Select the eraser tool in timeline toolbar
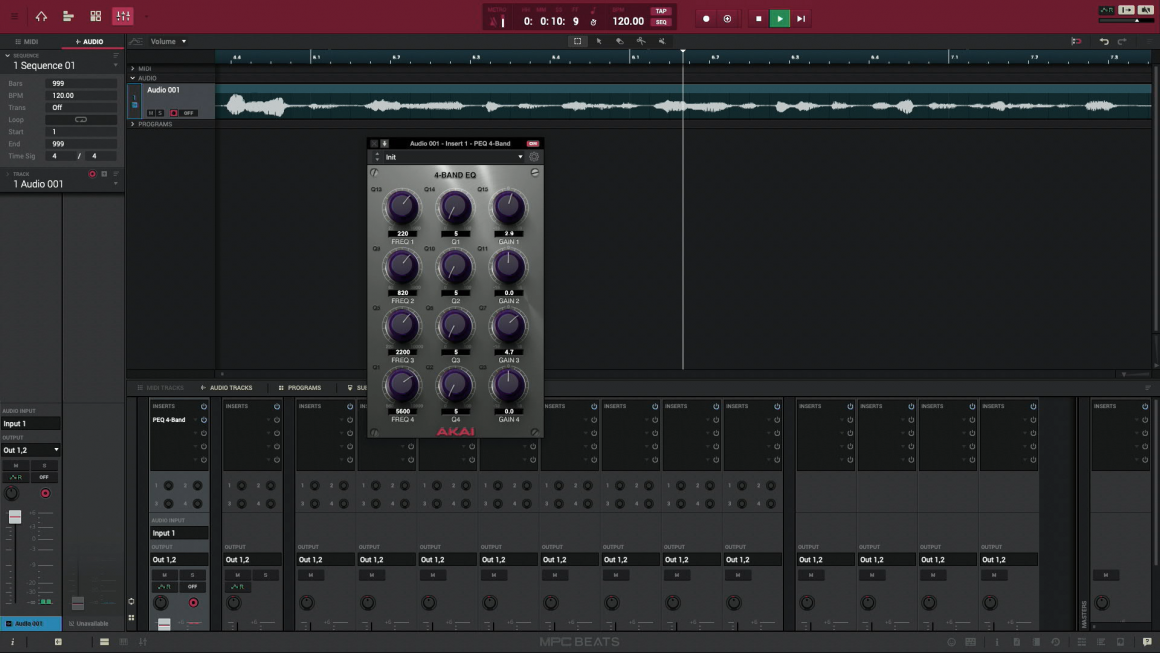Image resolution: width=1160 pixels, height=653 pixels. coord(619,41)
